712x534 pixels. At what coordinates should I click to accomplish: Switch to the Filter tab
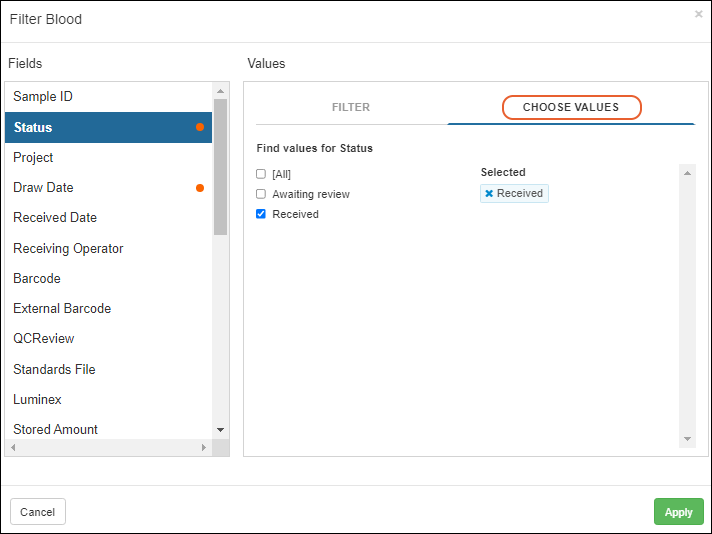[350, 107]
